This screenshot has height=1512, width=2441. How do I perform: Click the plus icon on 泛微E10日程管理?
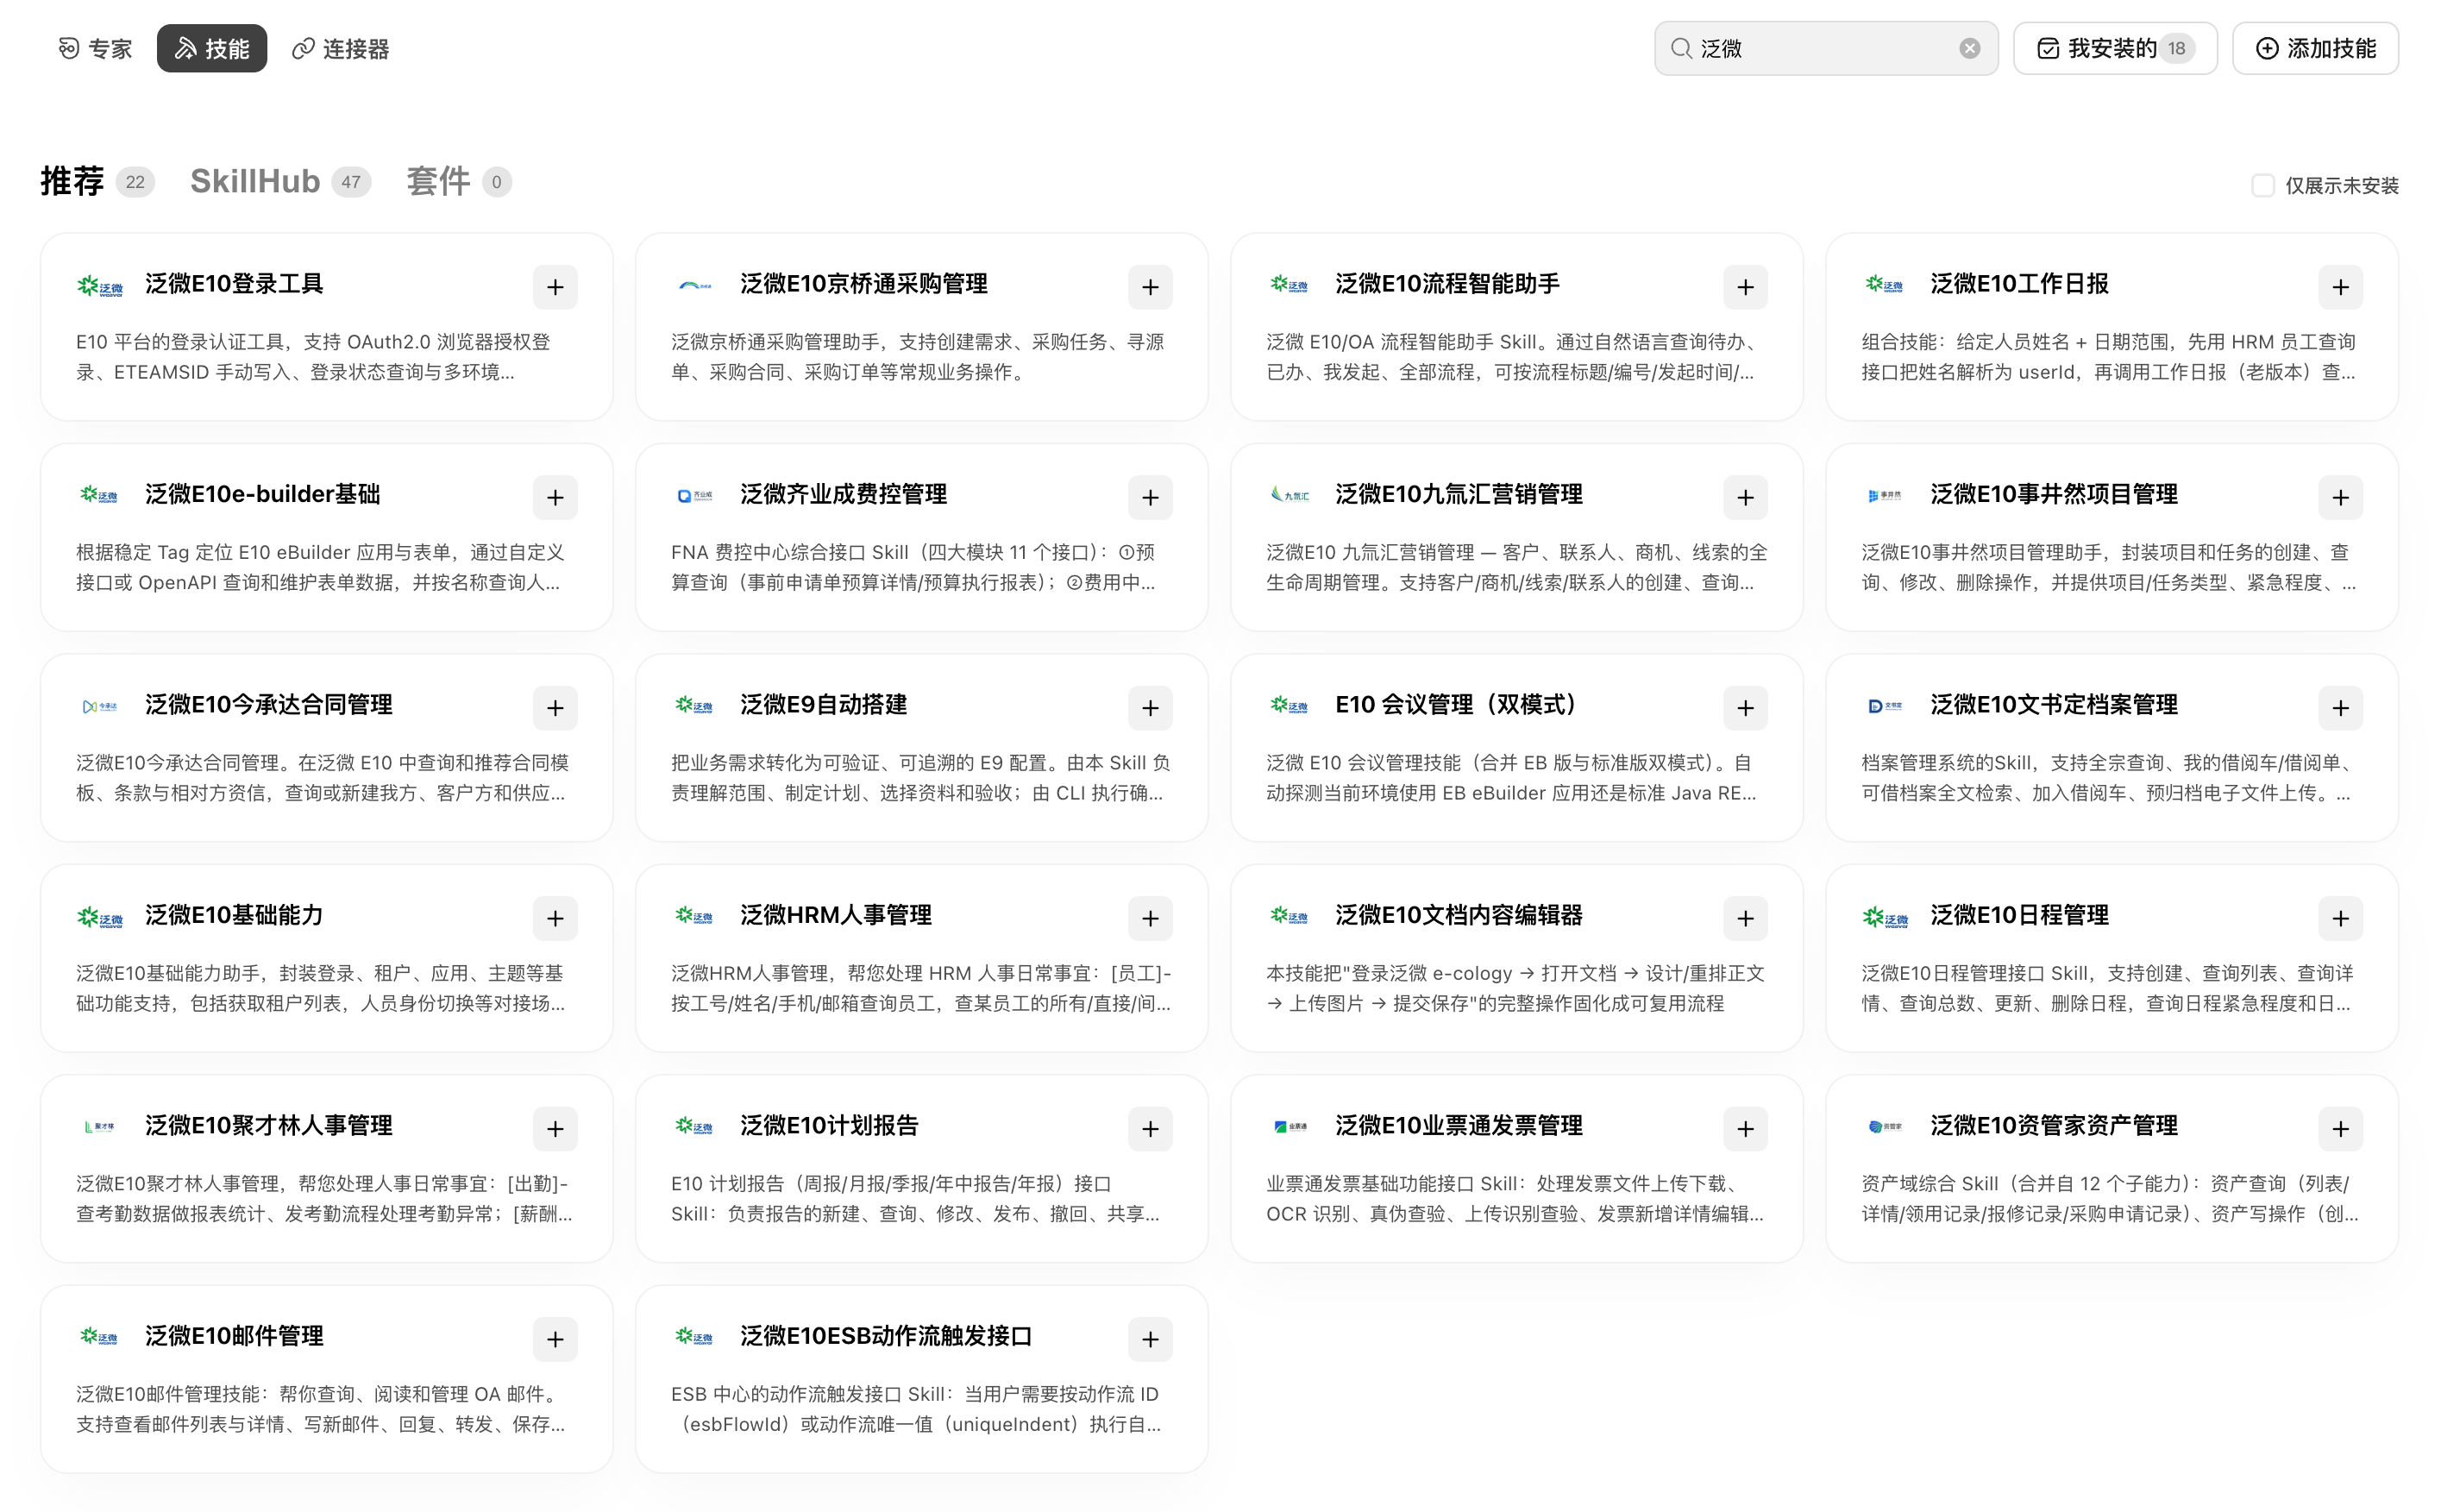click(x=2340, y=919)
